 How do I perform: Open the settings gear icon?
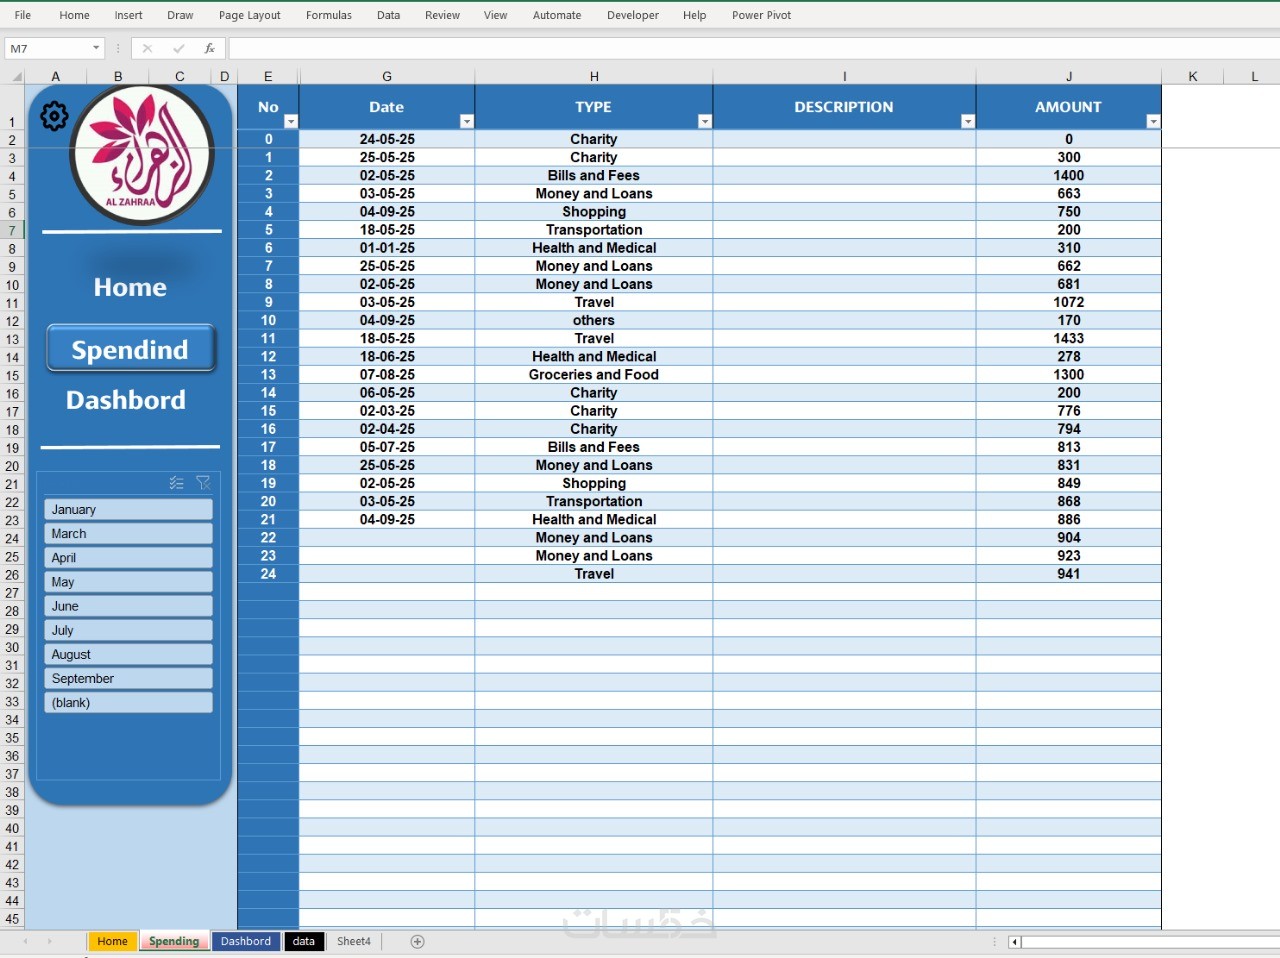click(x=54, y=116)
